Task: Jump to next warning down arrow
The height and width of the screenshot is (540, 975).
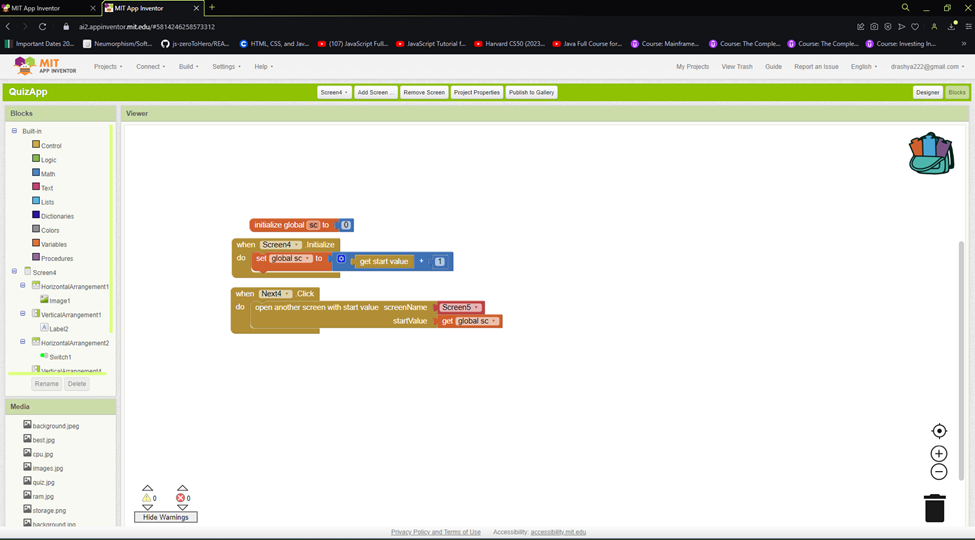Action: (147, 507)
